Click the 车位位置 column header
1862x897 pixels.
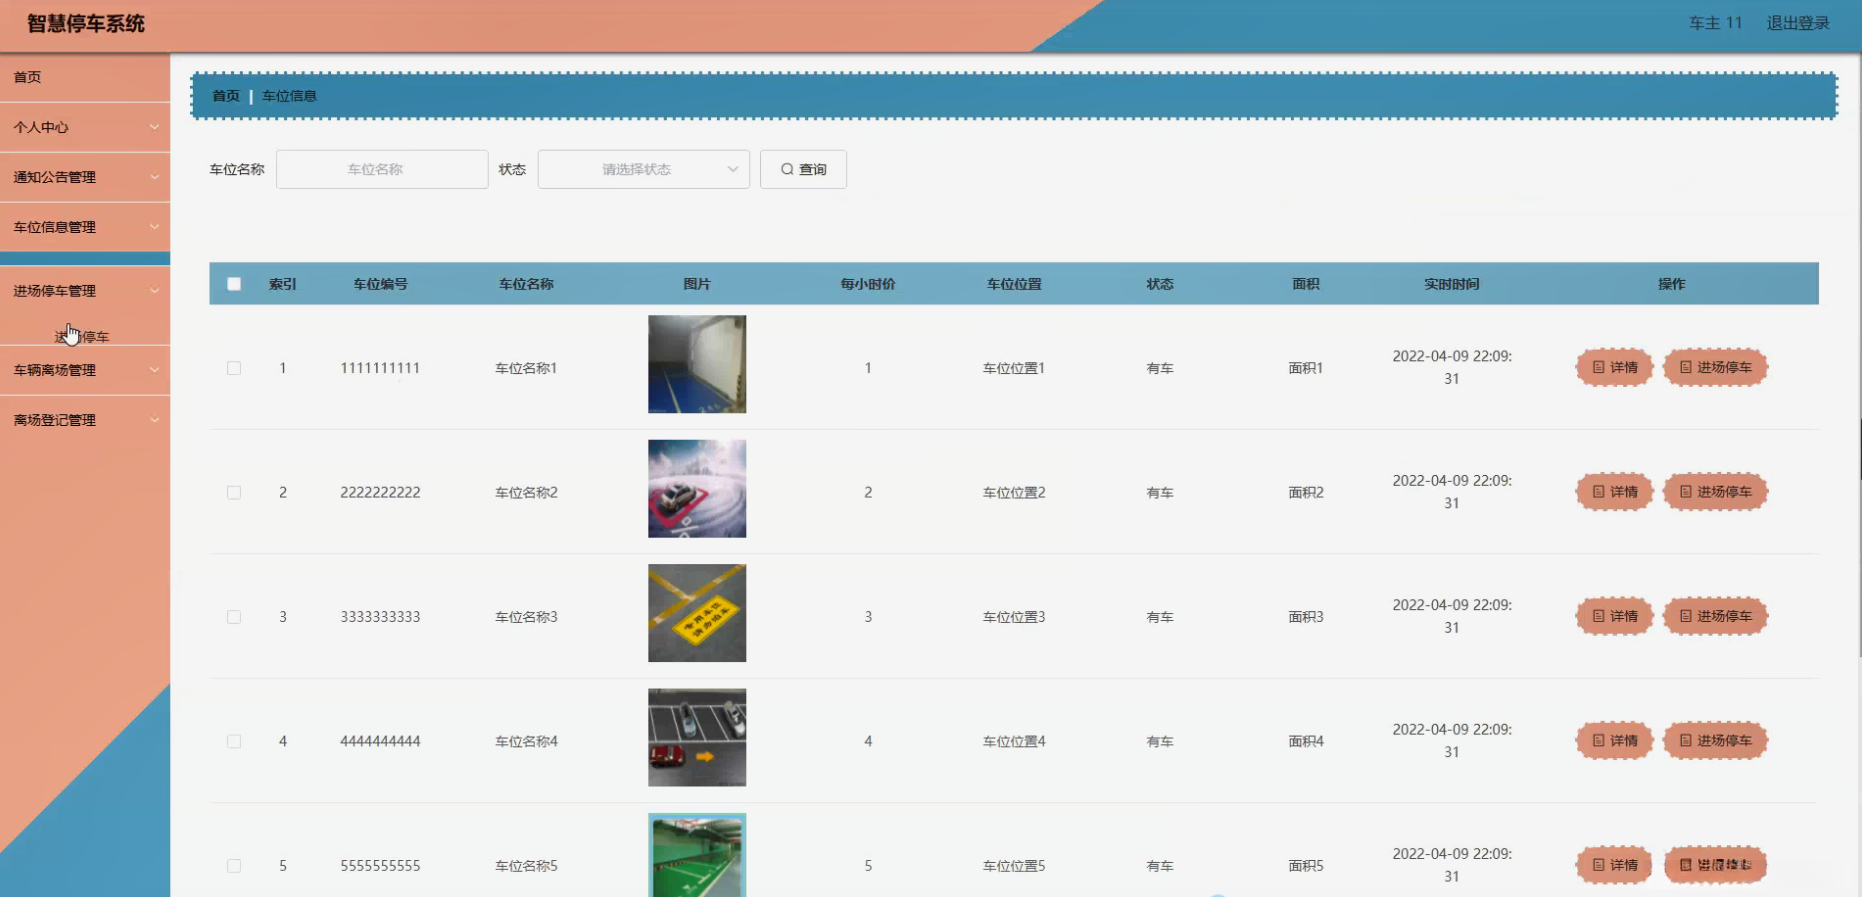[1014, 284]
